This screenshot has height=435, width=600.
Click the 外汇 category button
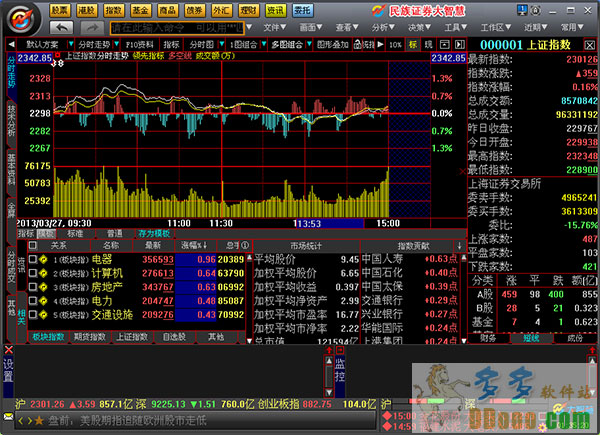coord(222,10)
